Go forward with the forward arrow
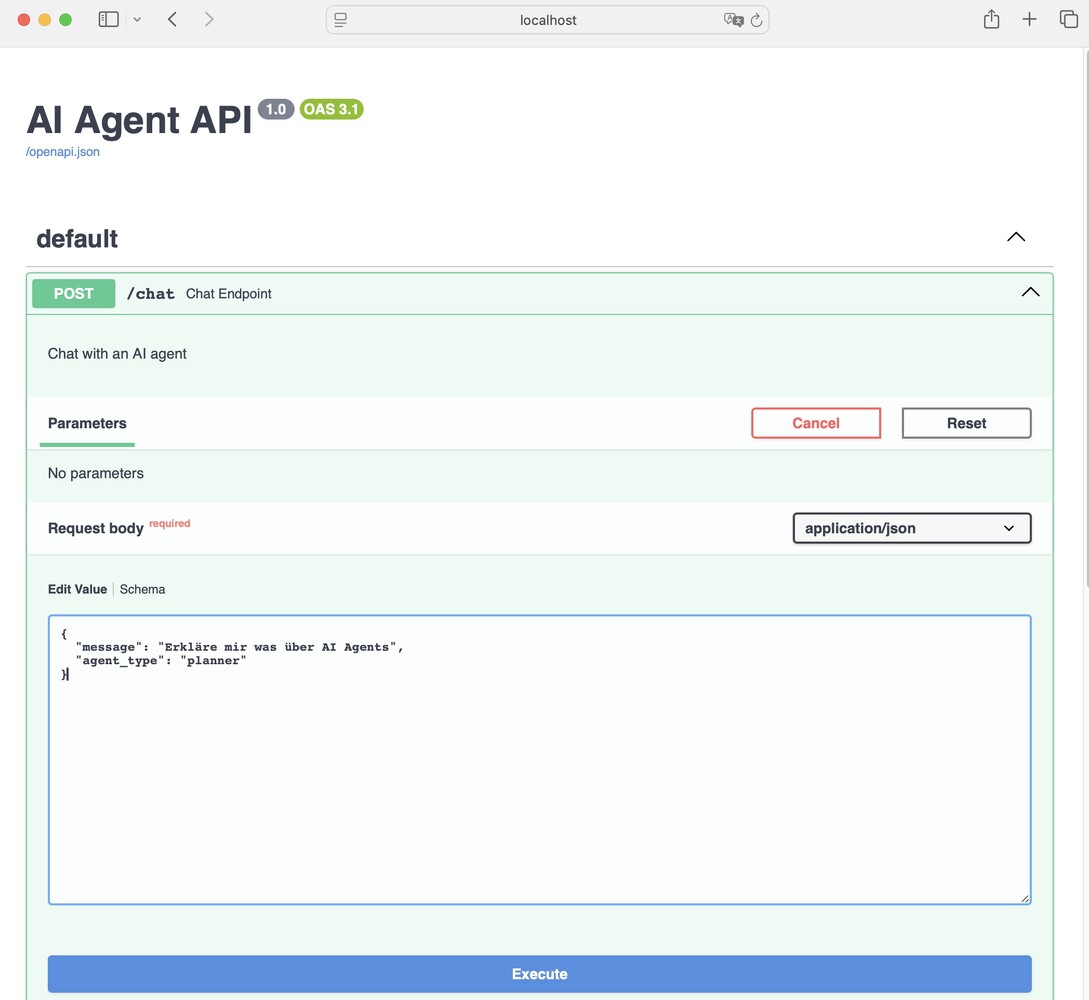Image resolution: width=1089 pixels, height=1000 pixels. pyautogui.click(x=208, y=19)
